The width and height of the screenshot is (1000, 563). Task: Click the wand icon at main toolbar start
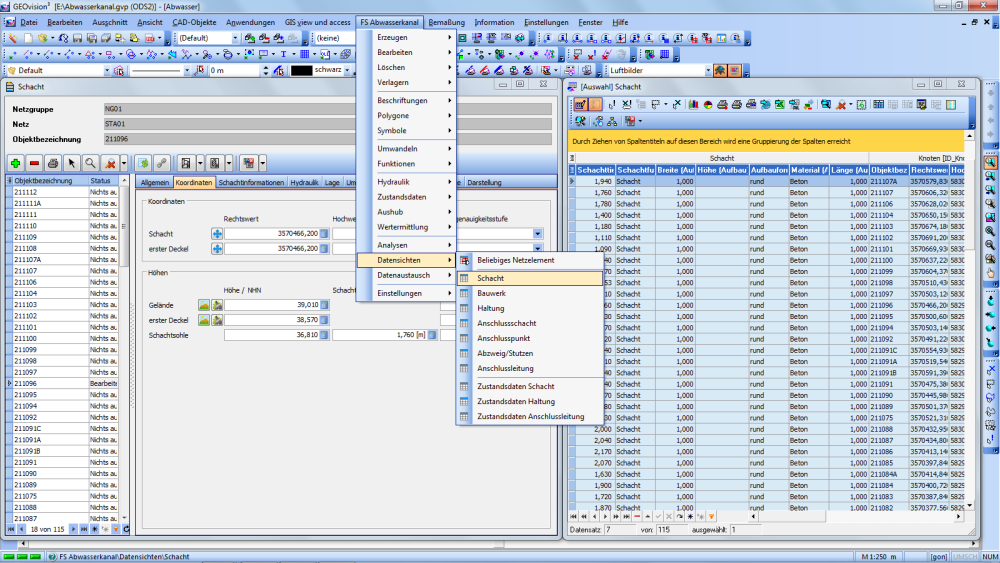[x=12, y=38]
